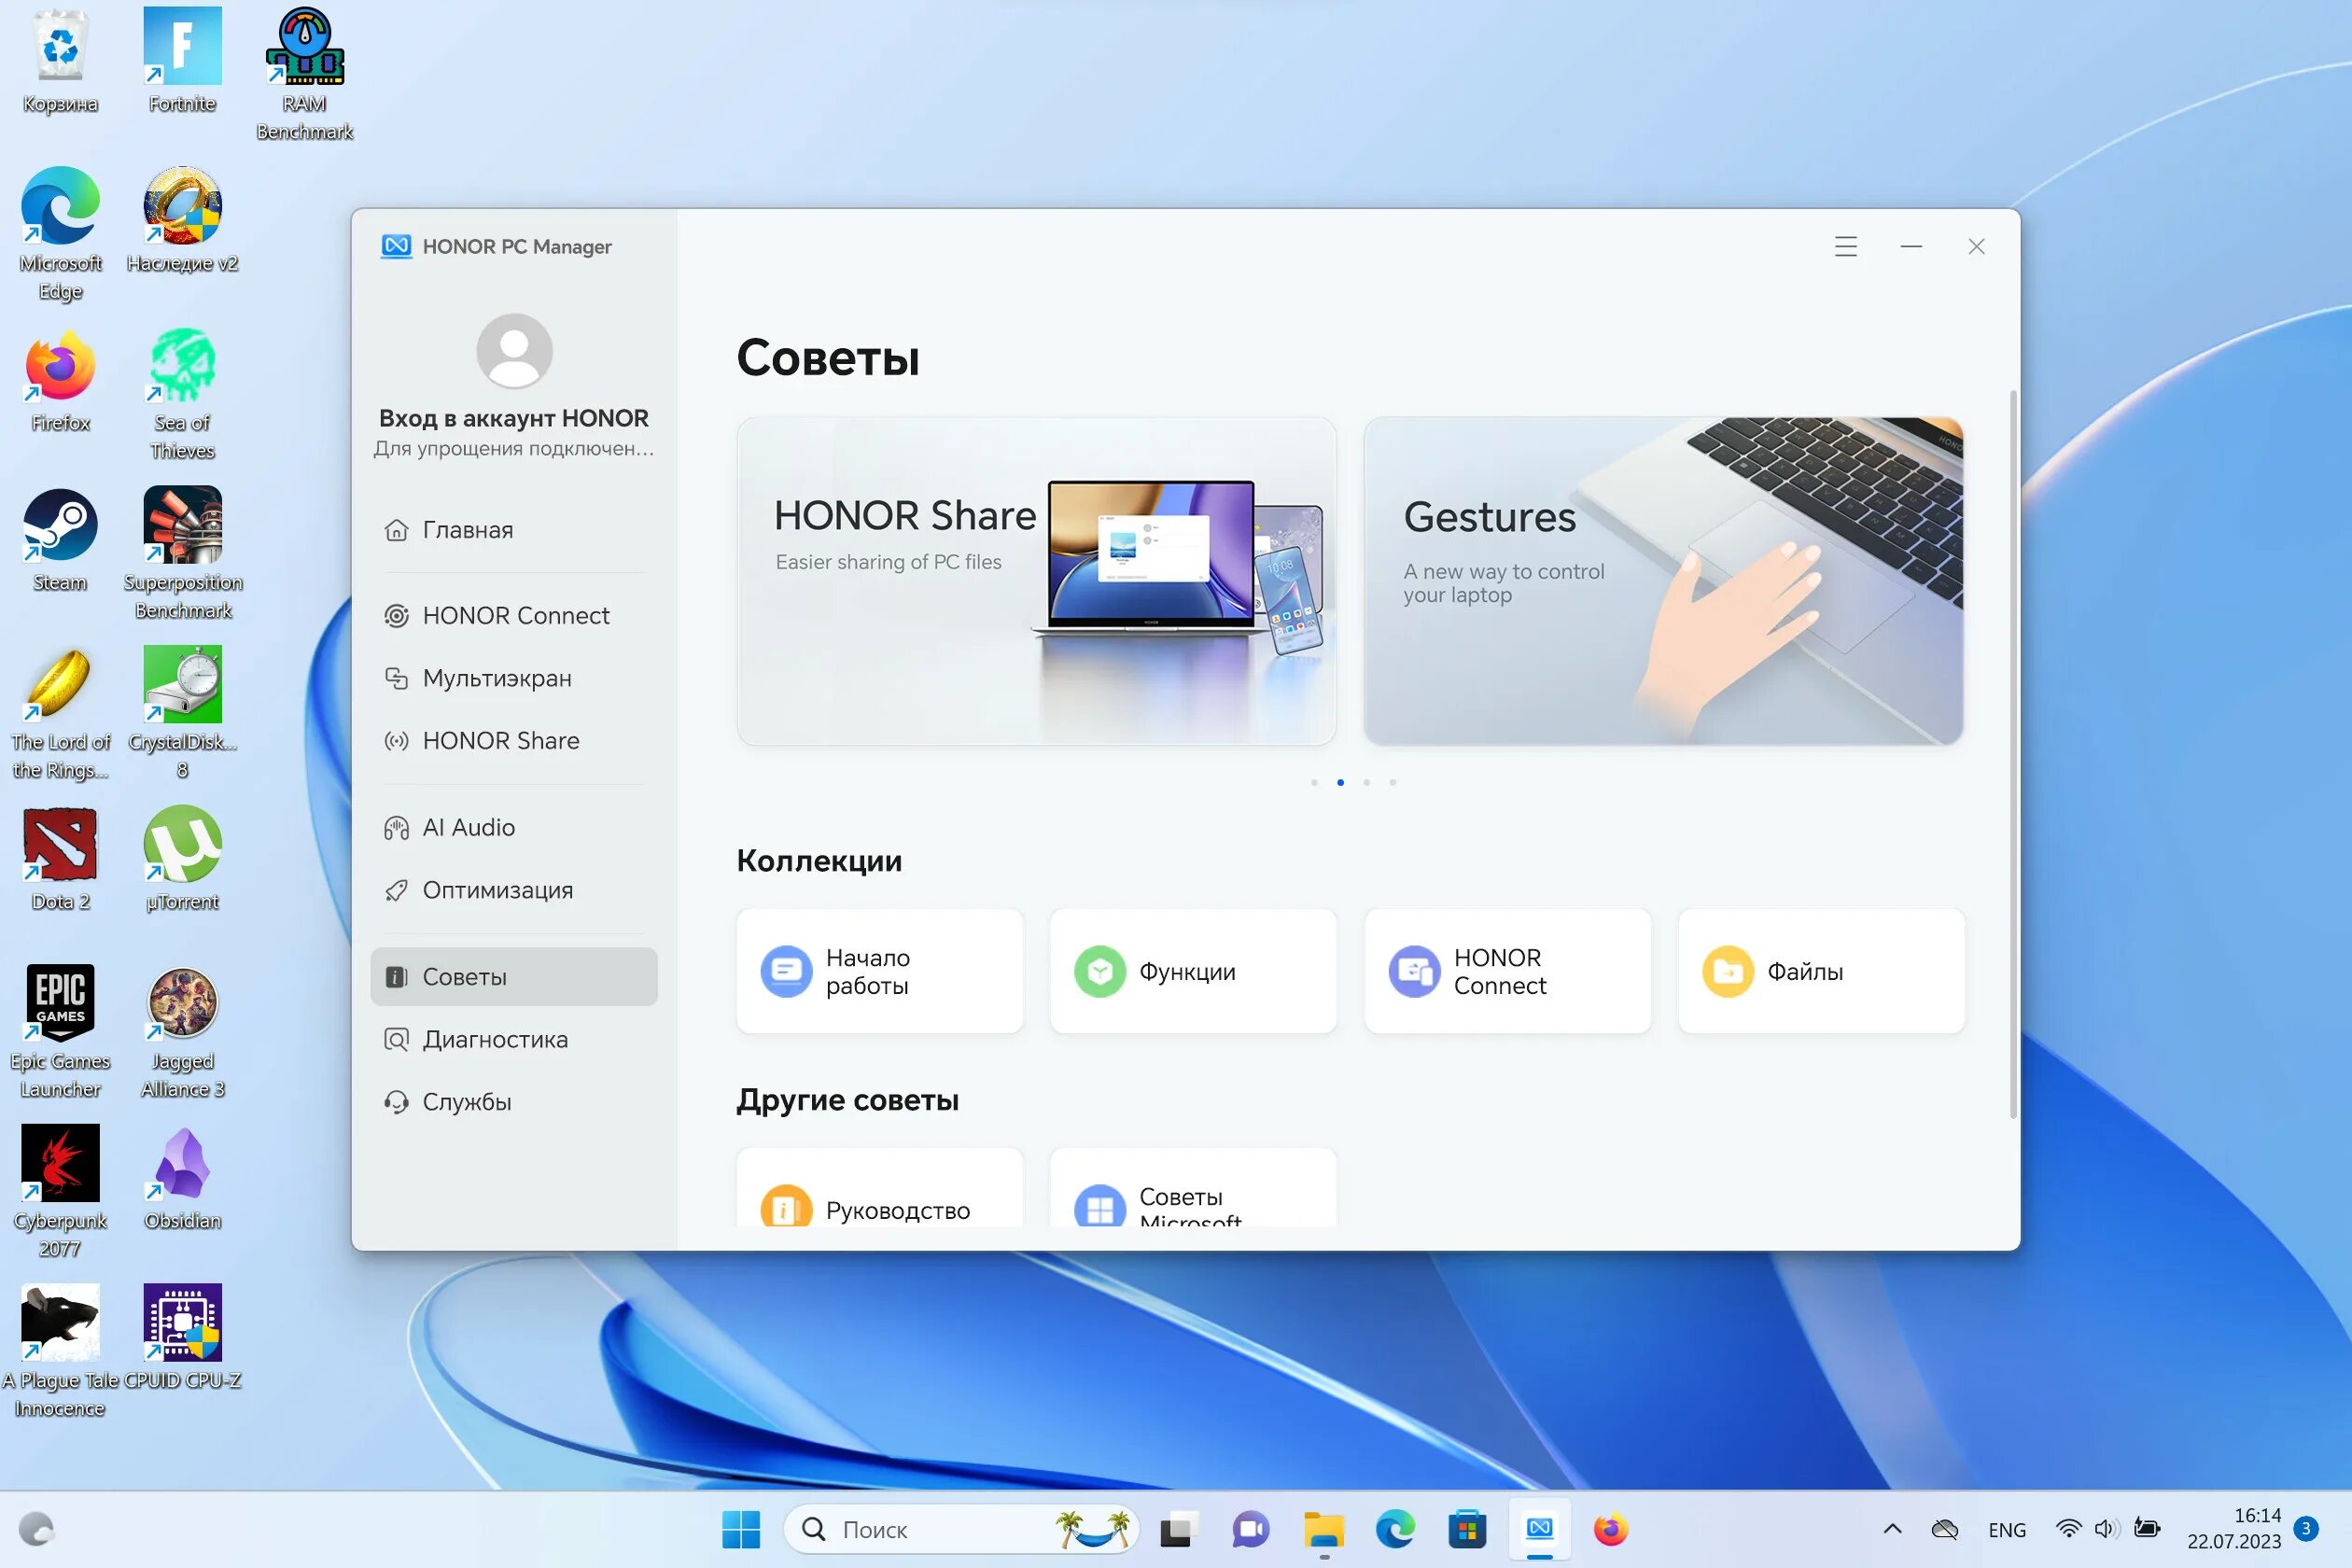
Task: Open Диагностика section
Action: pos(494,1038)
